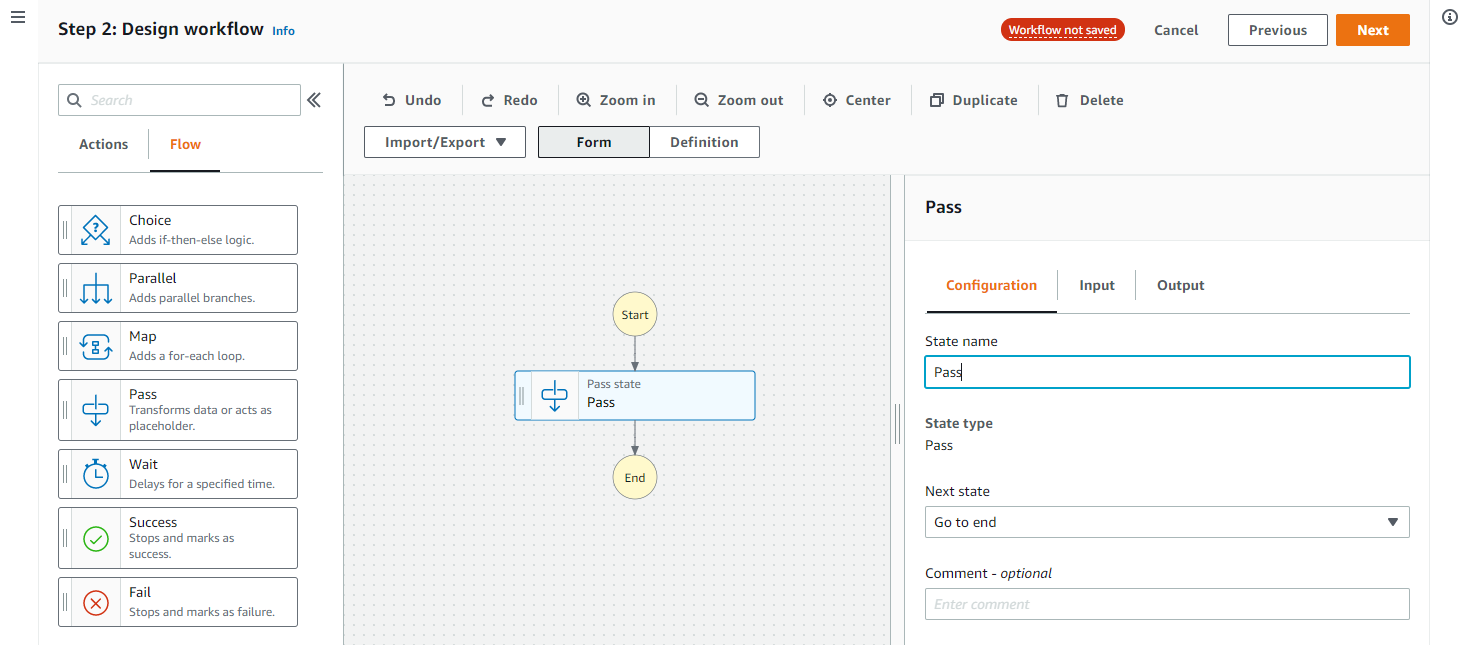Click the Next button
The height and width of the screenshot is (645, 1466).
click(x=1373, y=30)
